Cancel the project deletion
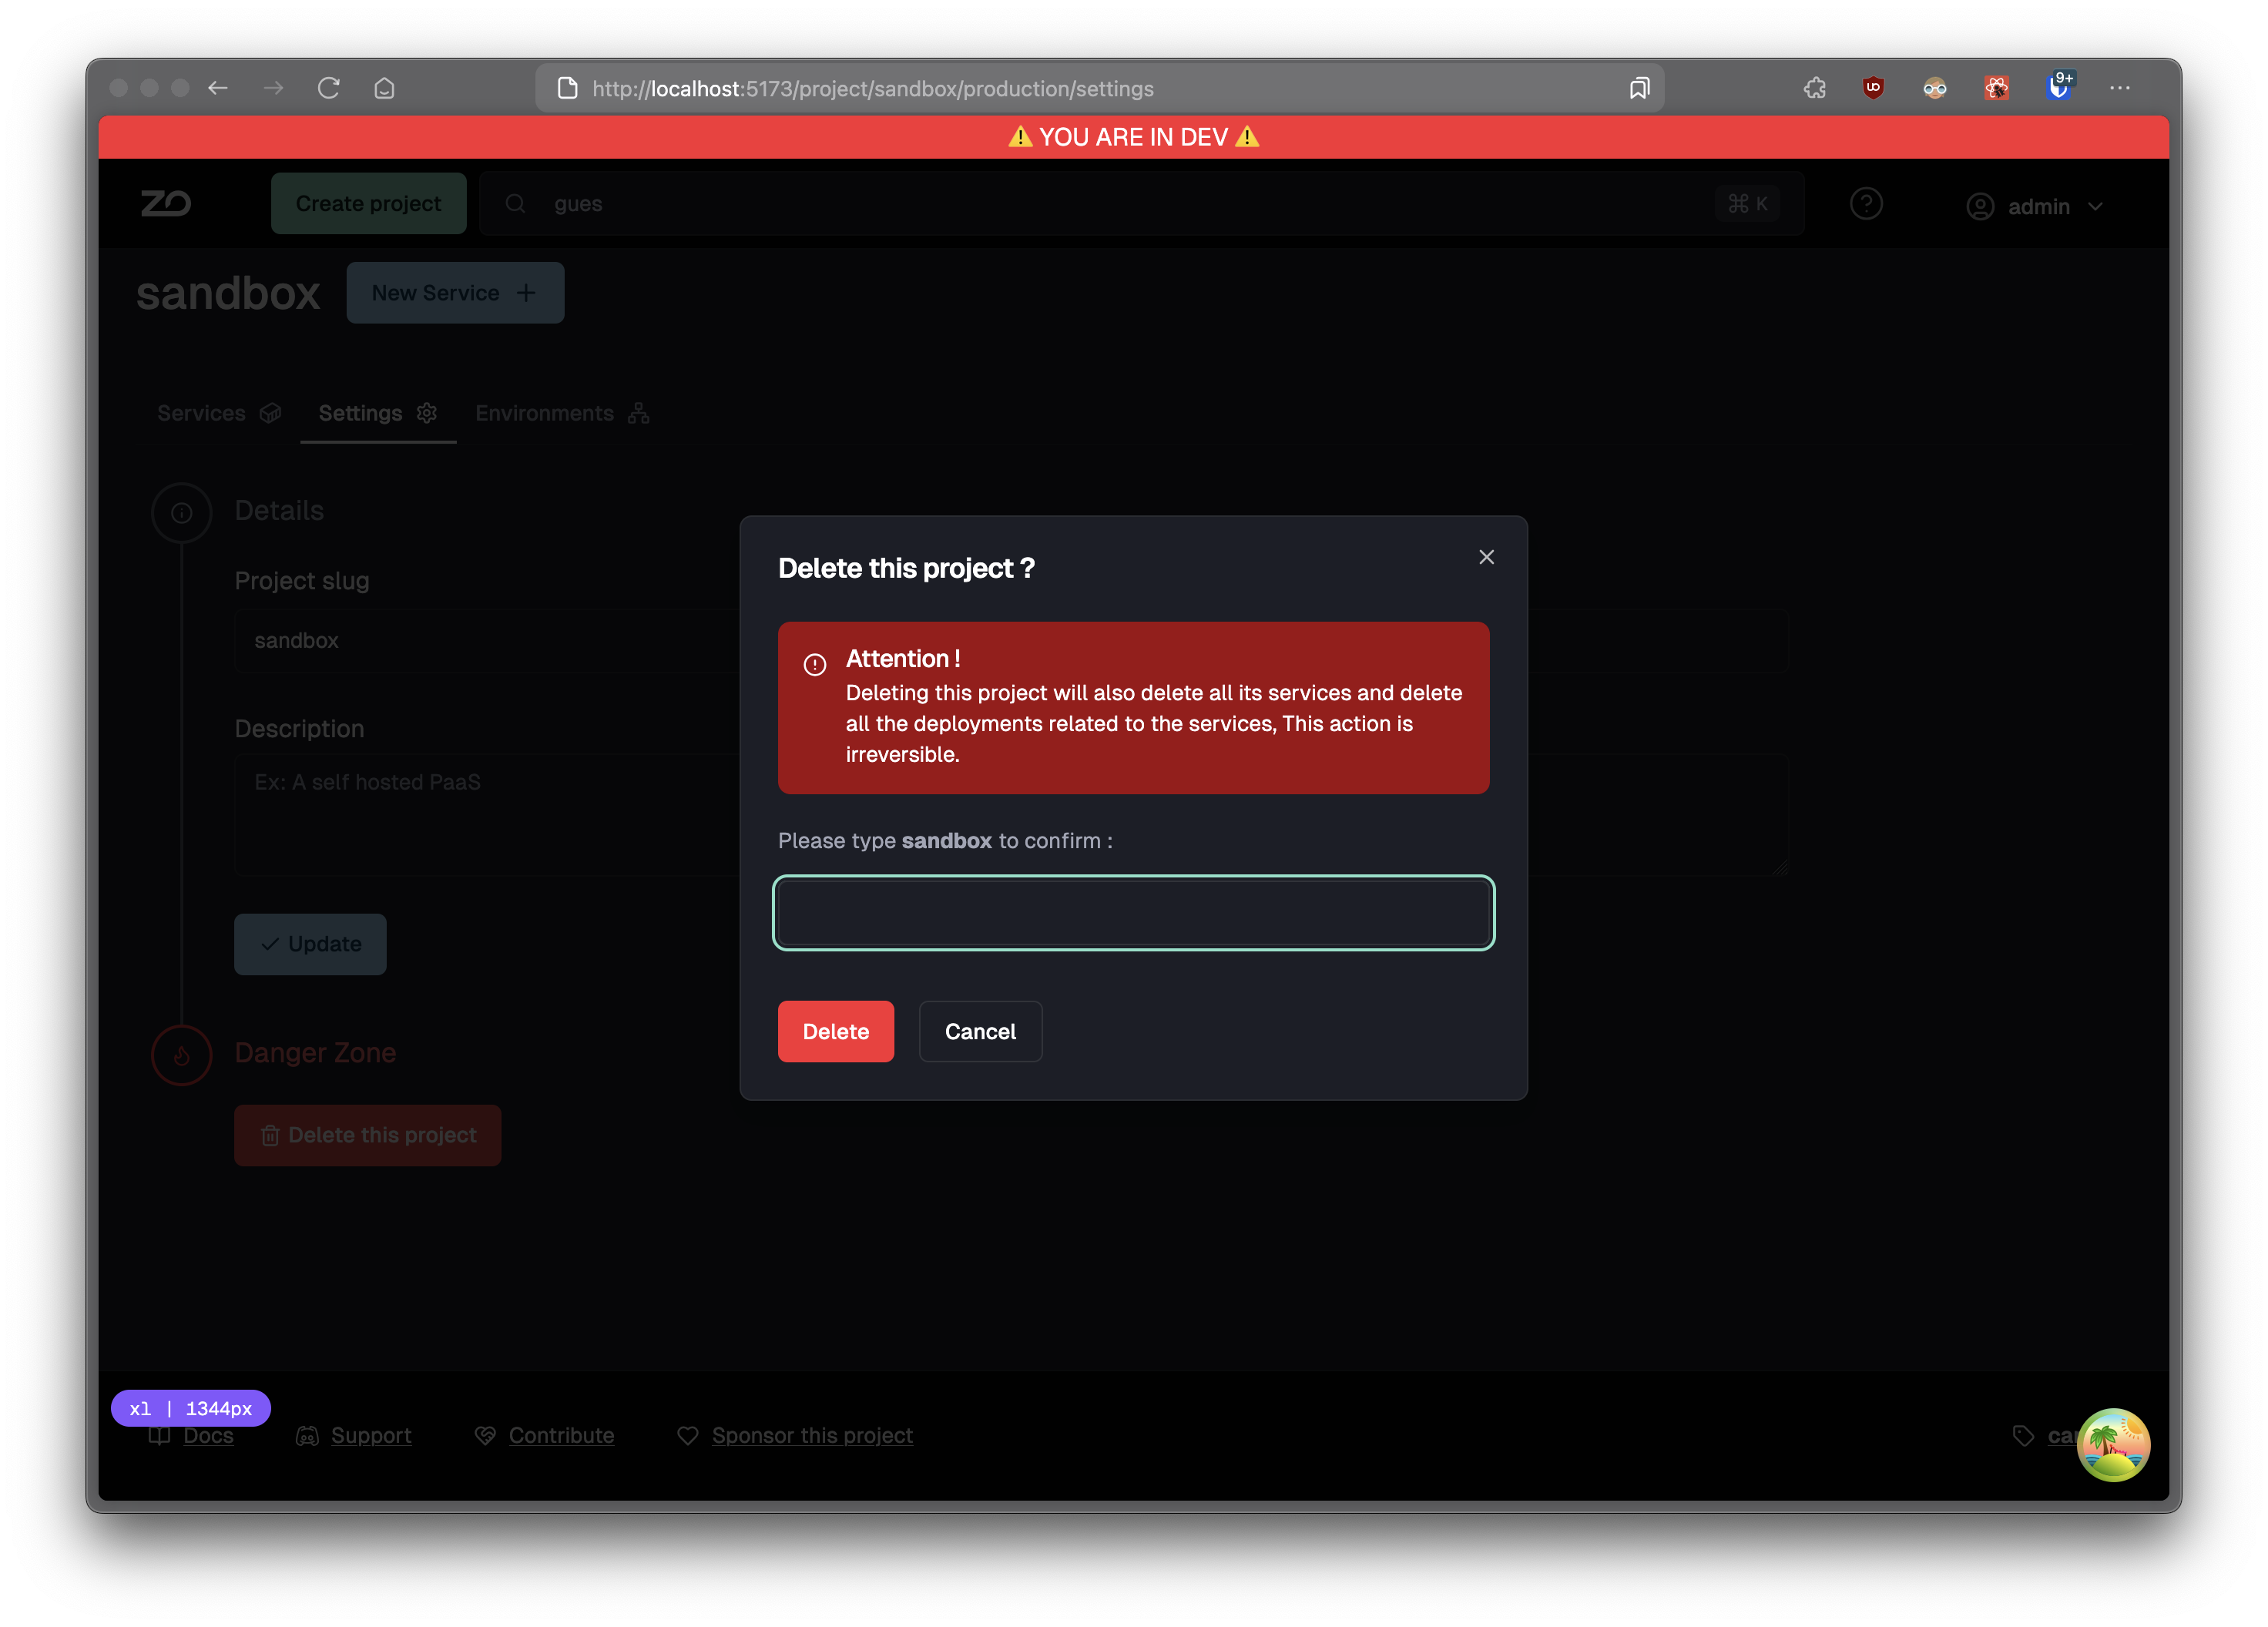Screen dimensions: 2268x1627 (x=980, y=1031)
